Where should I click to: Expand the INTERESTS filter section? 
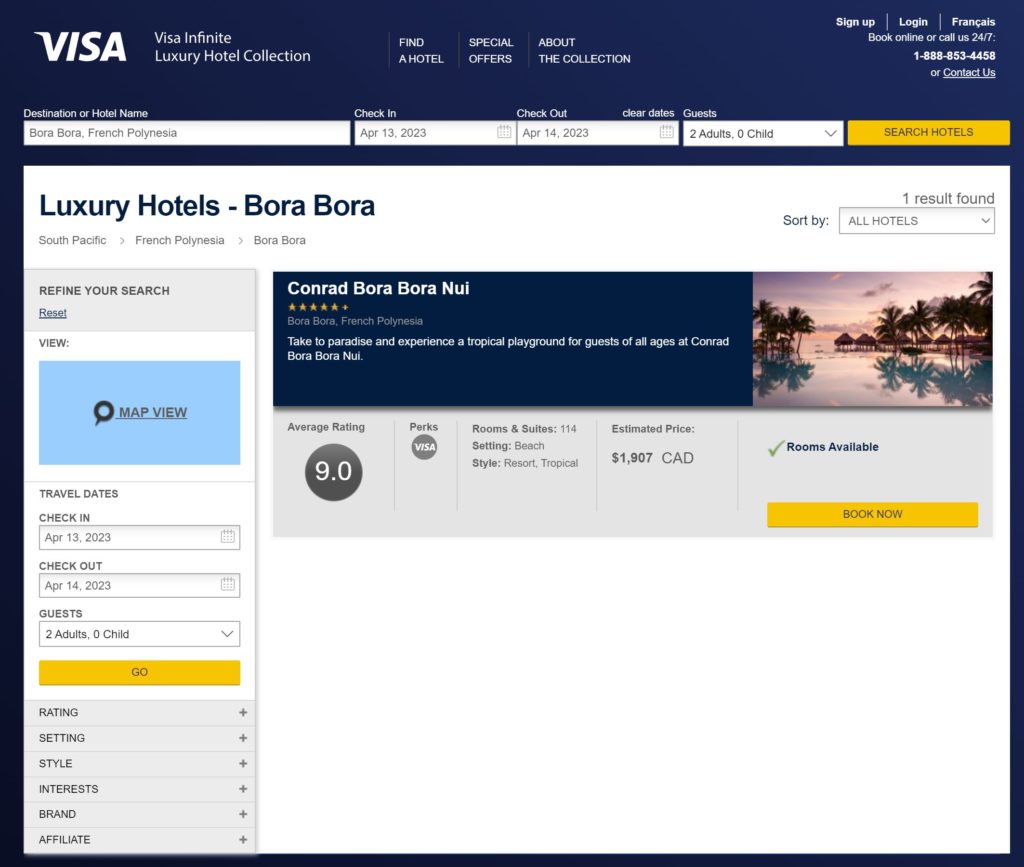(x=139, y=789)
